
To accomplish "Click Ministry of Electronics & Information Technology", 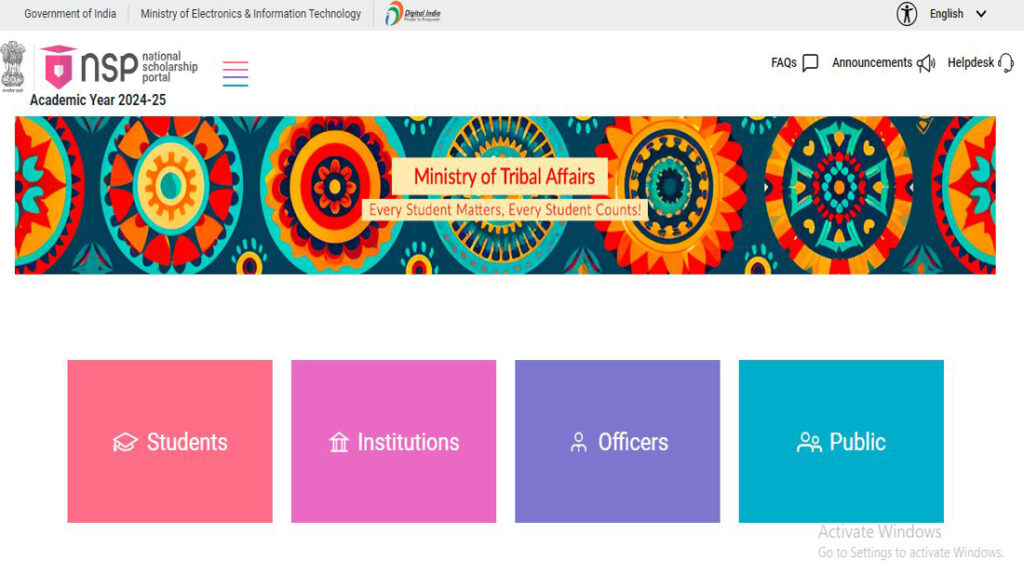I will tap(251, 14).
